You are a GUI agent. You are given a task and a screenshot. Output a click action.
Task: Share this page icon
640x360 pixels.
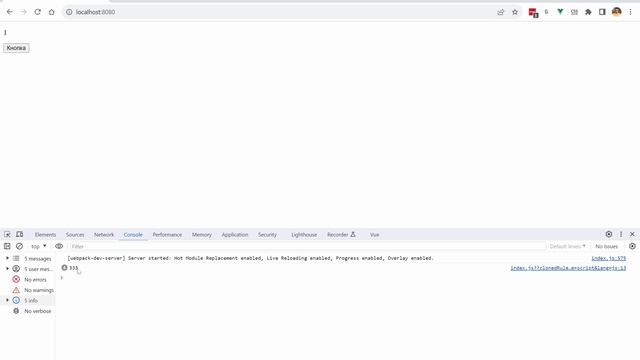point(501,12)
